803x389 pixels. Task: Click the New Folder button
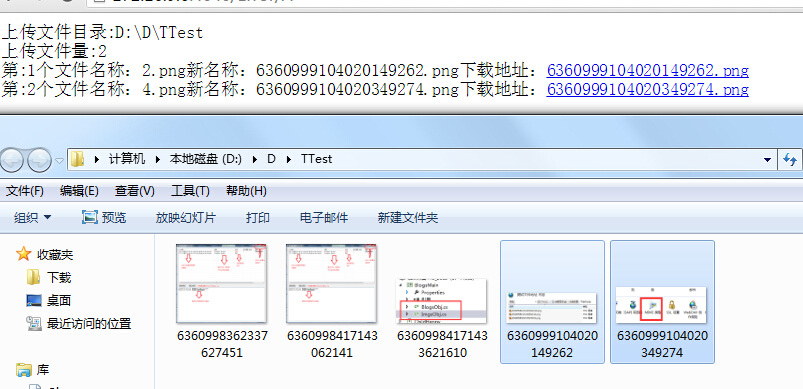(x=408, y=218)
